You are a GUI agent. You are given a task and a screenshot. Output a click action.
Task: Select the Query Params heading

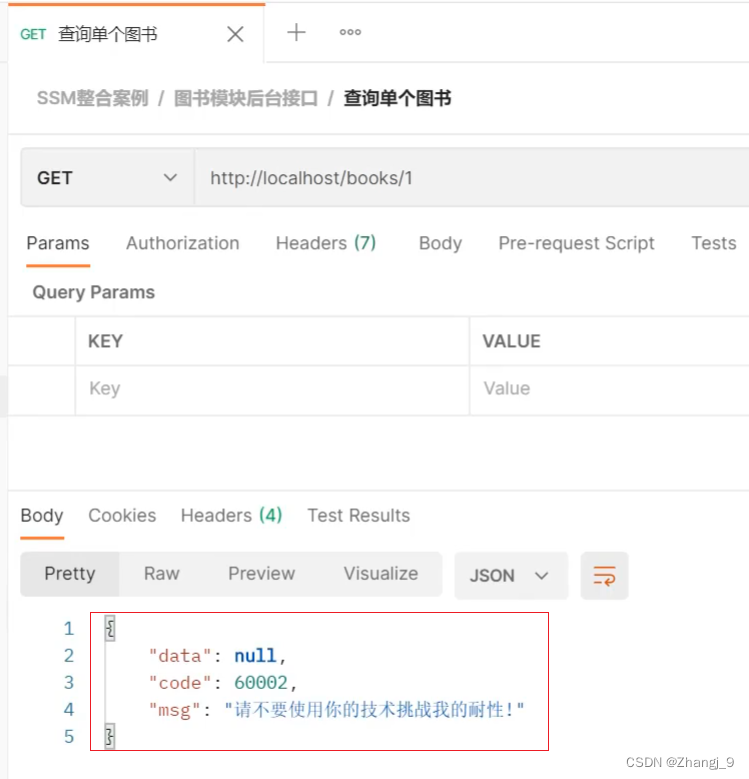tap(94, 292)
